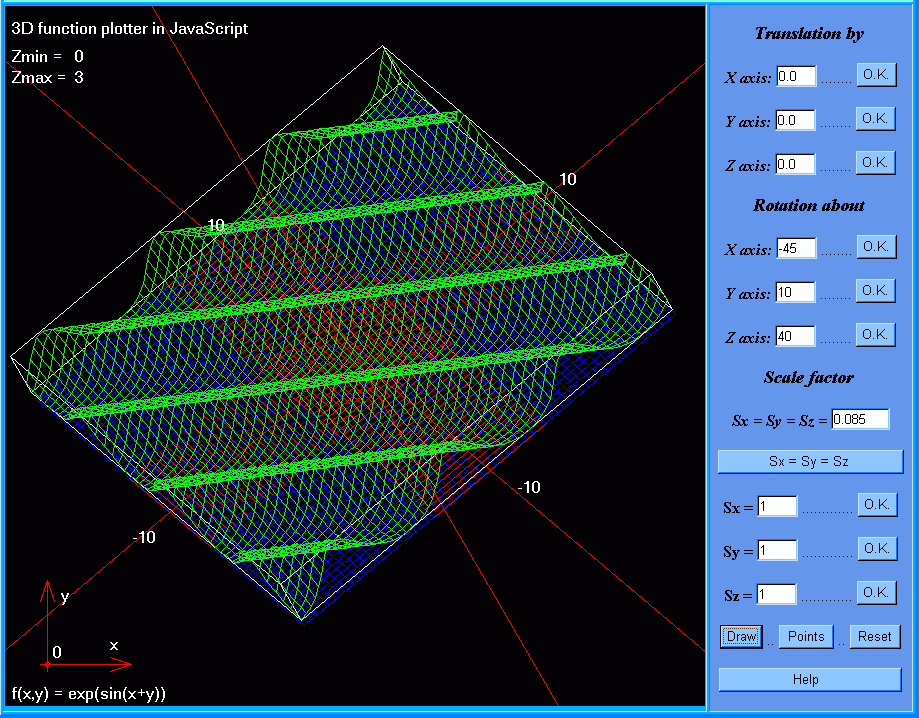919x718 pixels.
Task: Click O.K. for X axis rotation
Action: point(877,247)
